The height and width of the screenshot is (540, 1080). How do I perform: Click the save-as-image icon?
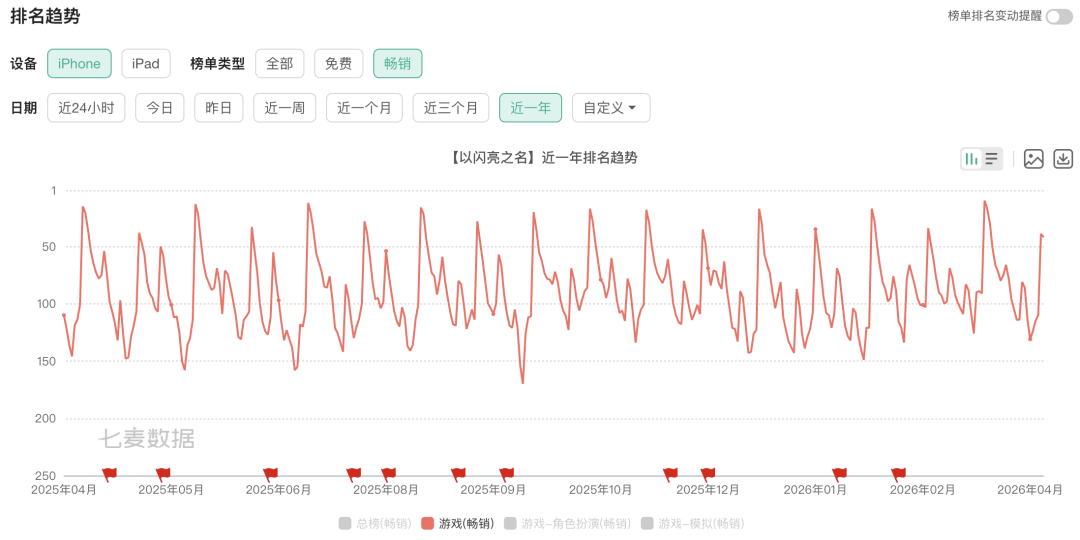point(1034,159)
